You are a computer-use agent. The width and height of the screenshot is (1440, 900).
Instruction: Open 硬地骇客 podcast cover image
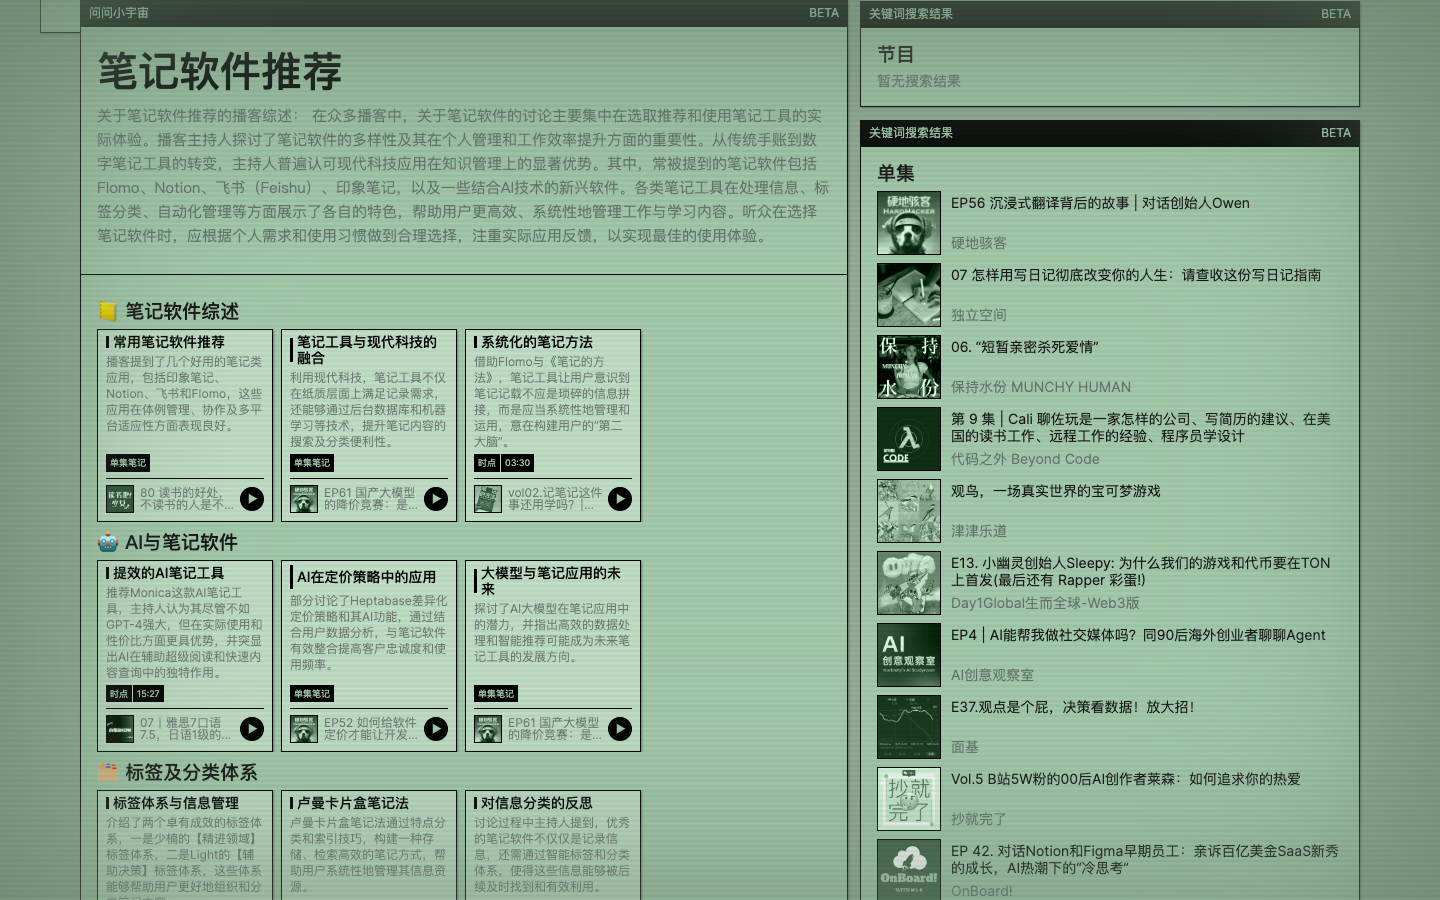(909, 223)
